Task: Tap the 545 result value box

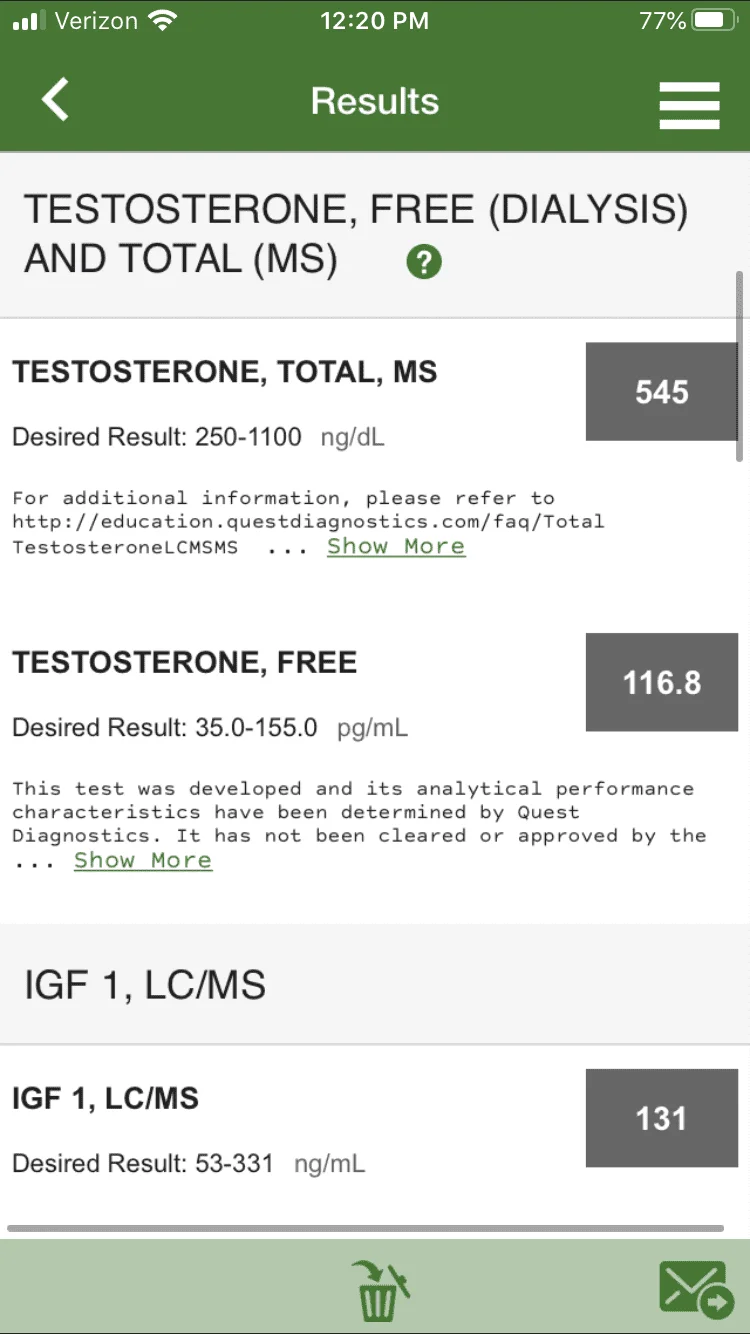Action: 662,391
